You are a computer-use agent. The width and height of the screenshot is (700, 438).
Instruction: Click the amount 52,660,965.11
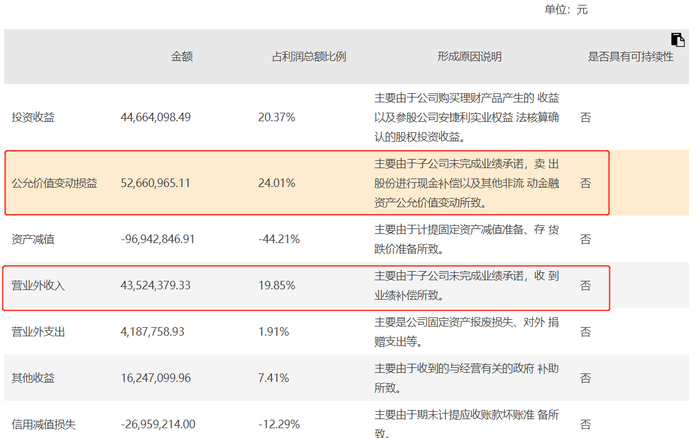coord(155,183)
